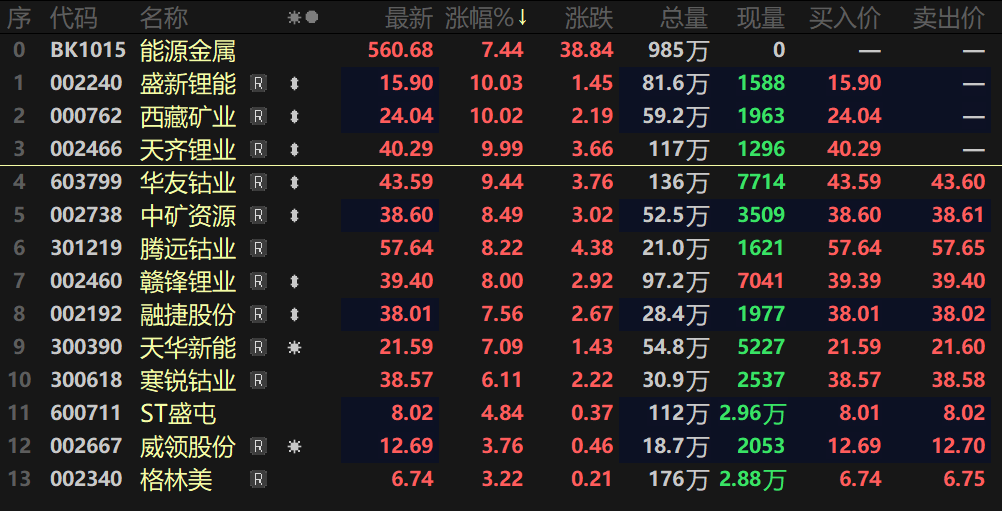Click the R badge beside 天齐锂业
Viewport: 1002px width, 511px height.
tap(258, 150)
